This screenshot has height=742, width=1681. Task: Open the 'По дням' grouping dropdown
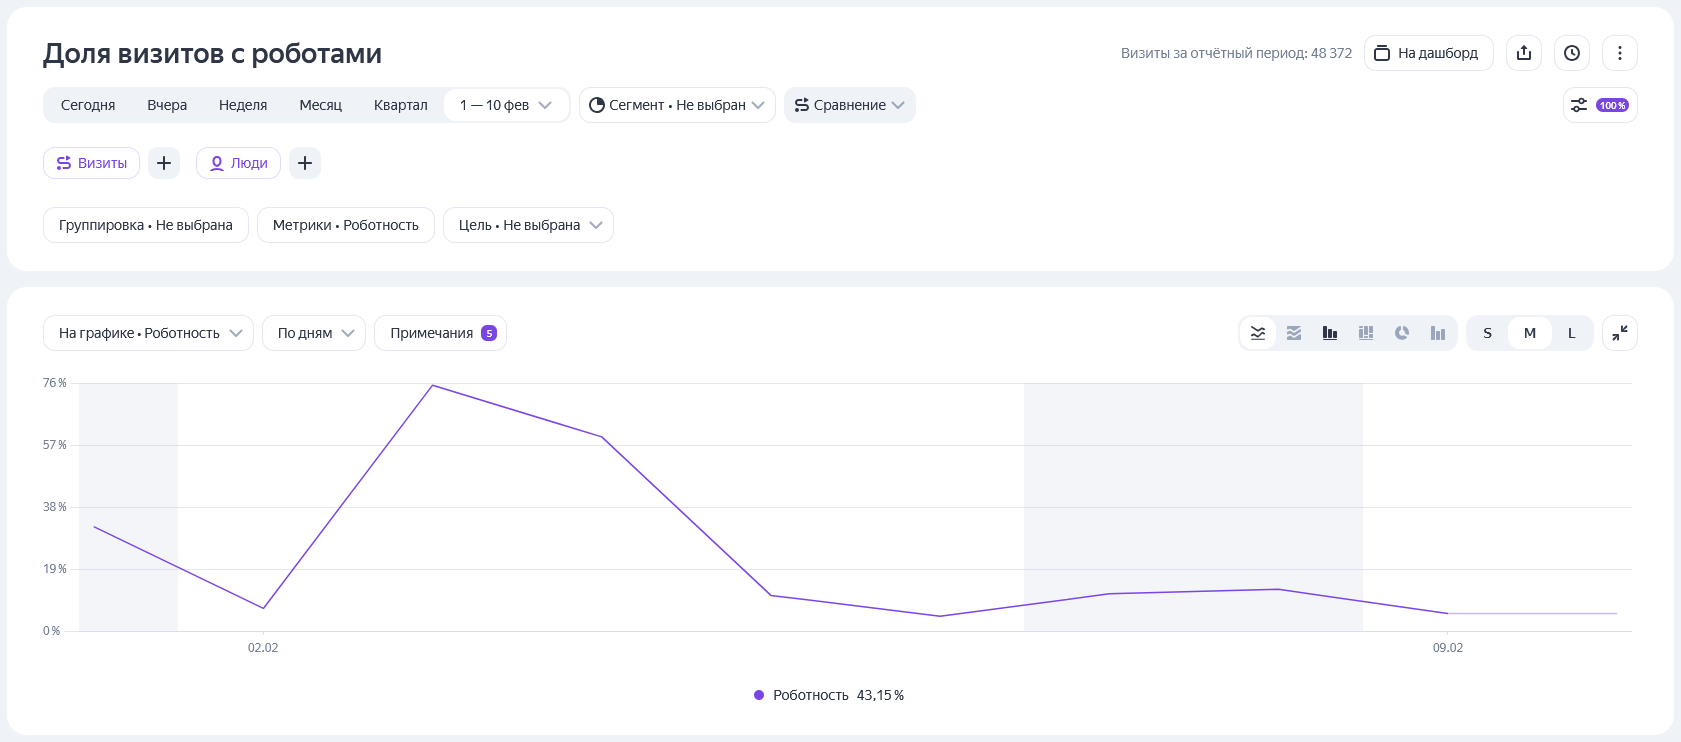[x=314, y=333]
